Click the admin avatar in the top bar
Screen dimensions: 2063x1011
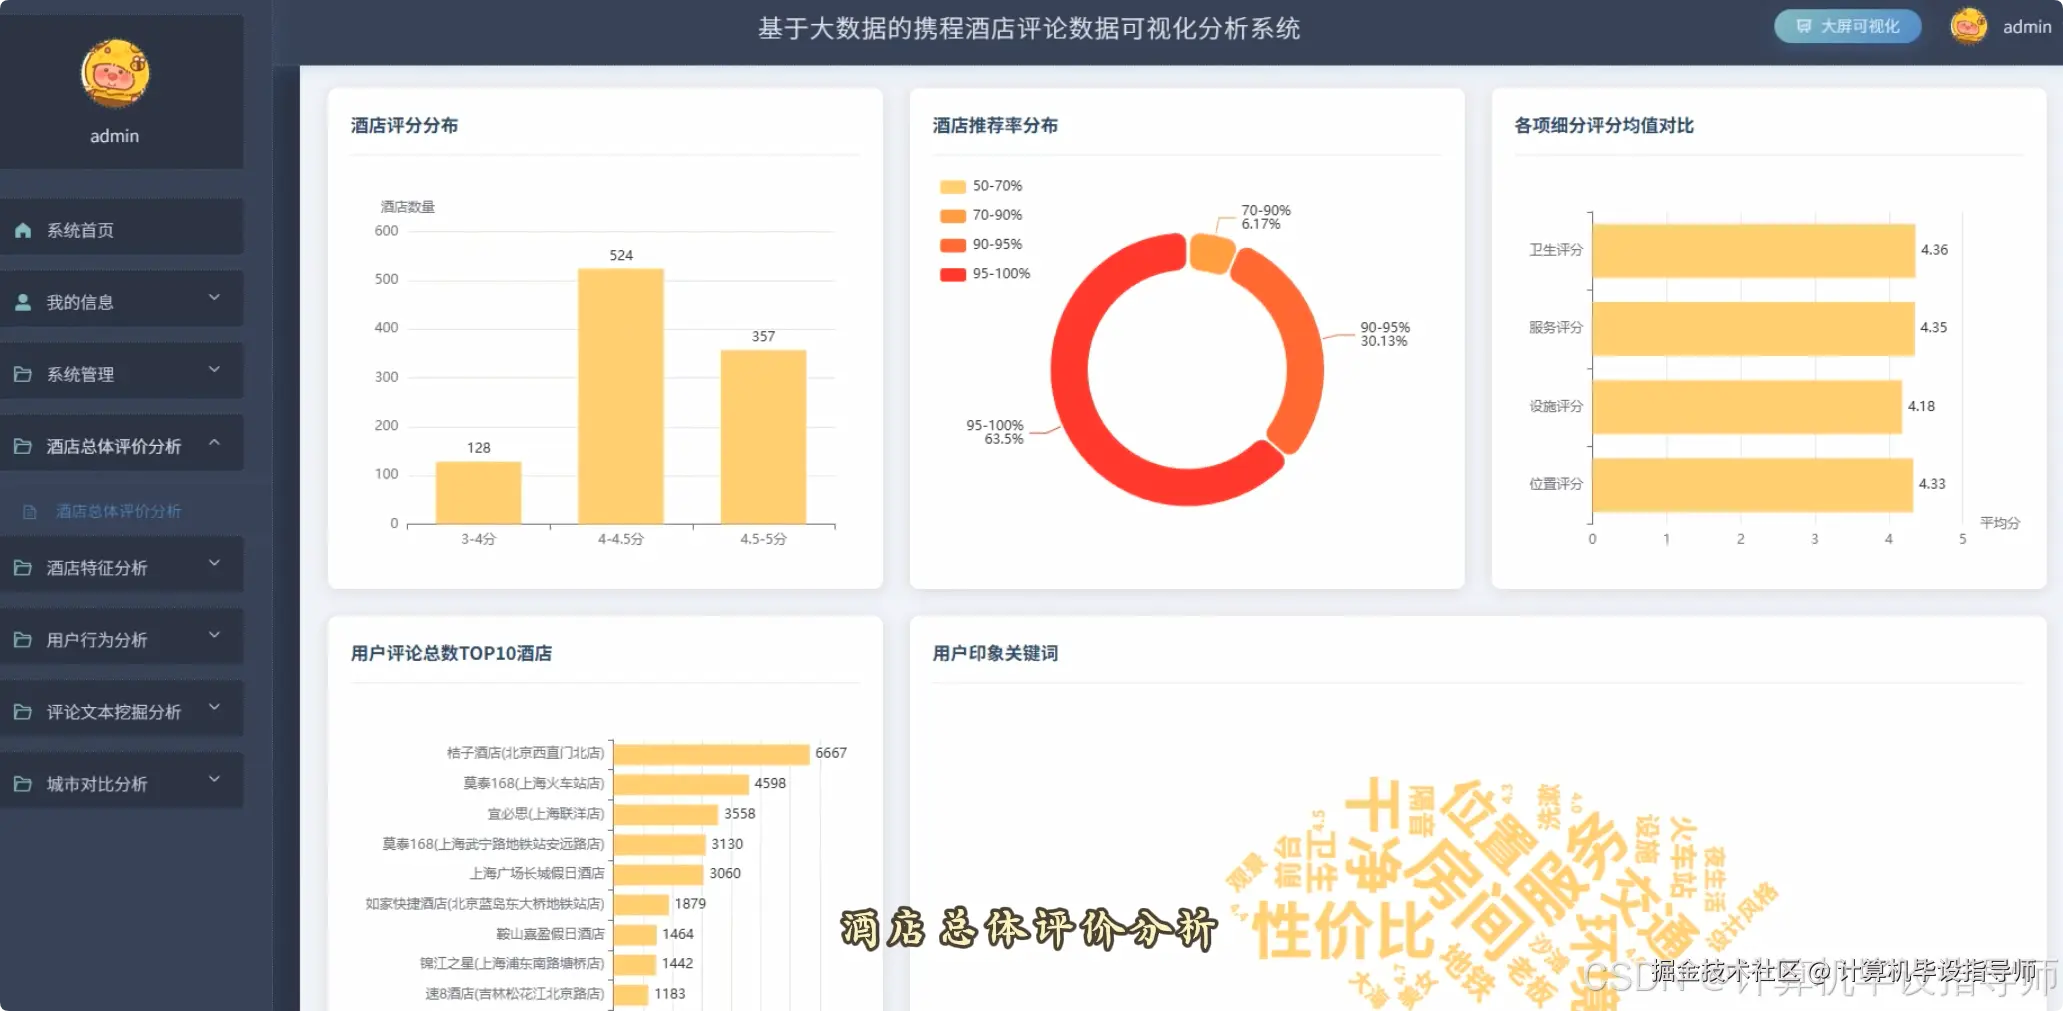(1969, 27)
